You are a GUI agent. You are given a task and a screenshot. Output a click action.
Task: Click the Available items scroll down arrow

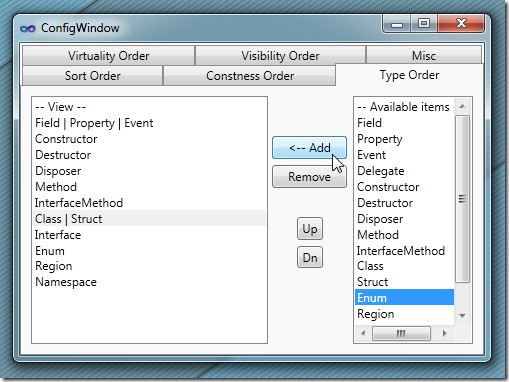[462, 315]
